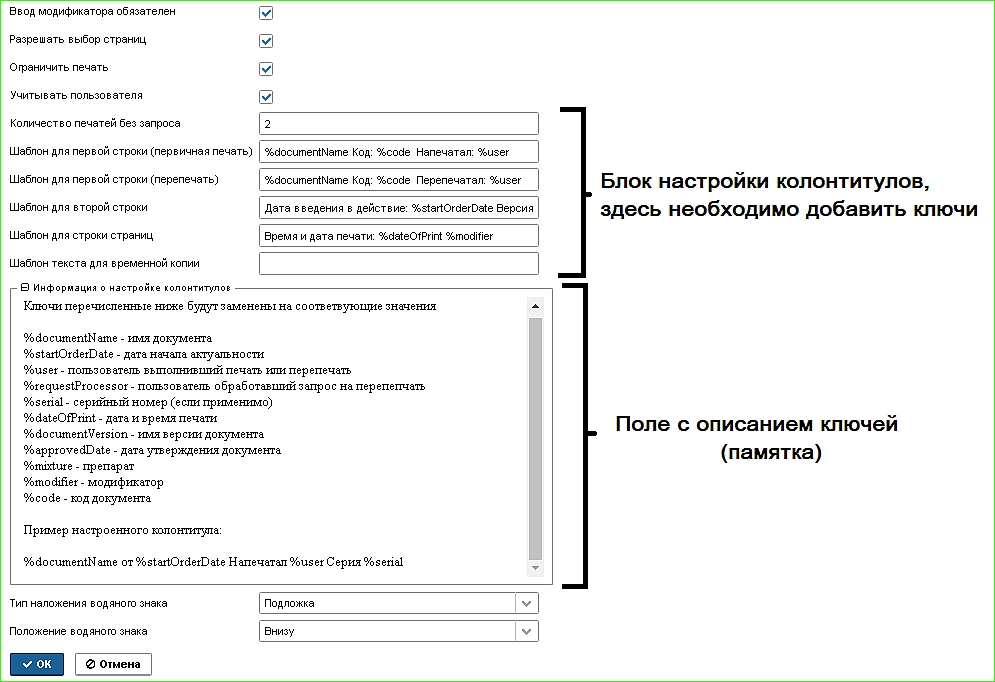Click "%mixture - препарат" line
This screenshot has height=682, width=995.
pos(79,466)
